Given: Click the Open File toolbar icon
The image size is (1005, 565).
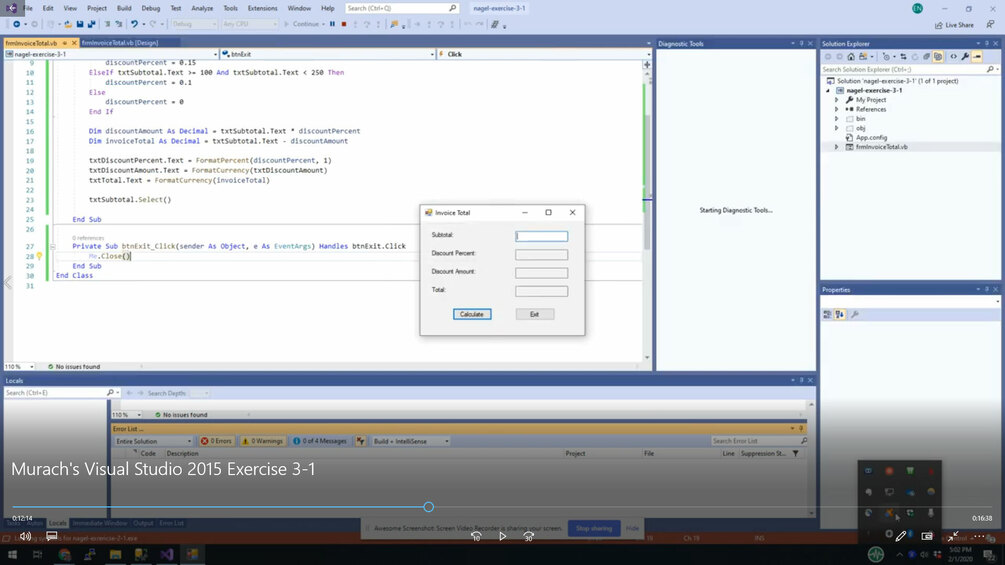Looking at the screenshot, I should click(68, 24).
